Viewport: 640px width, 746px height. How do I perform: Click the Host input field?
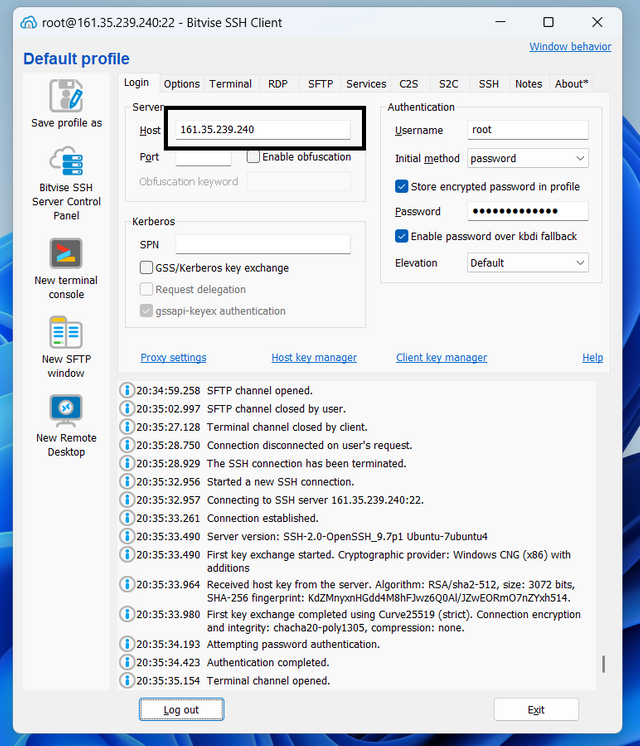click(x=263, y=129)
